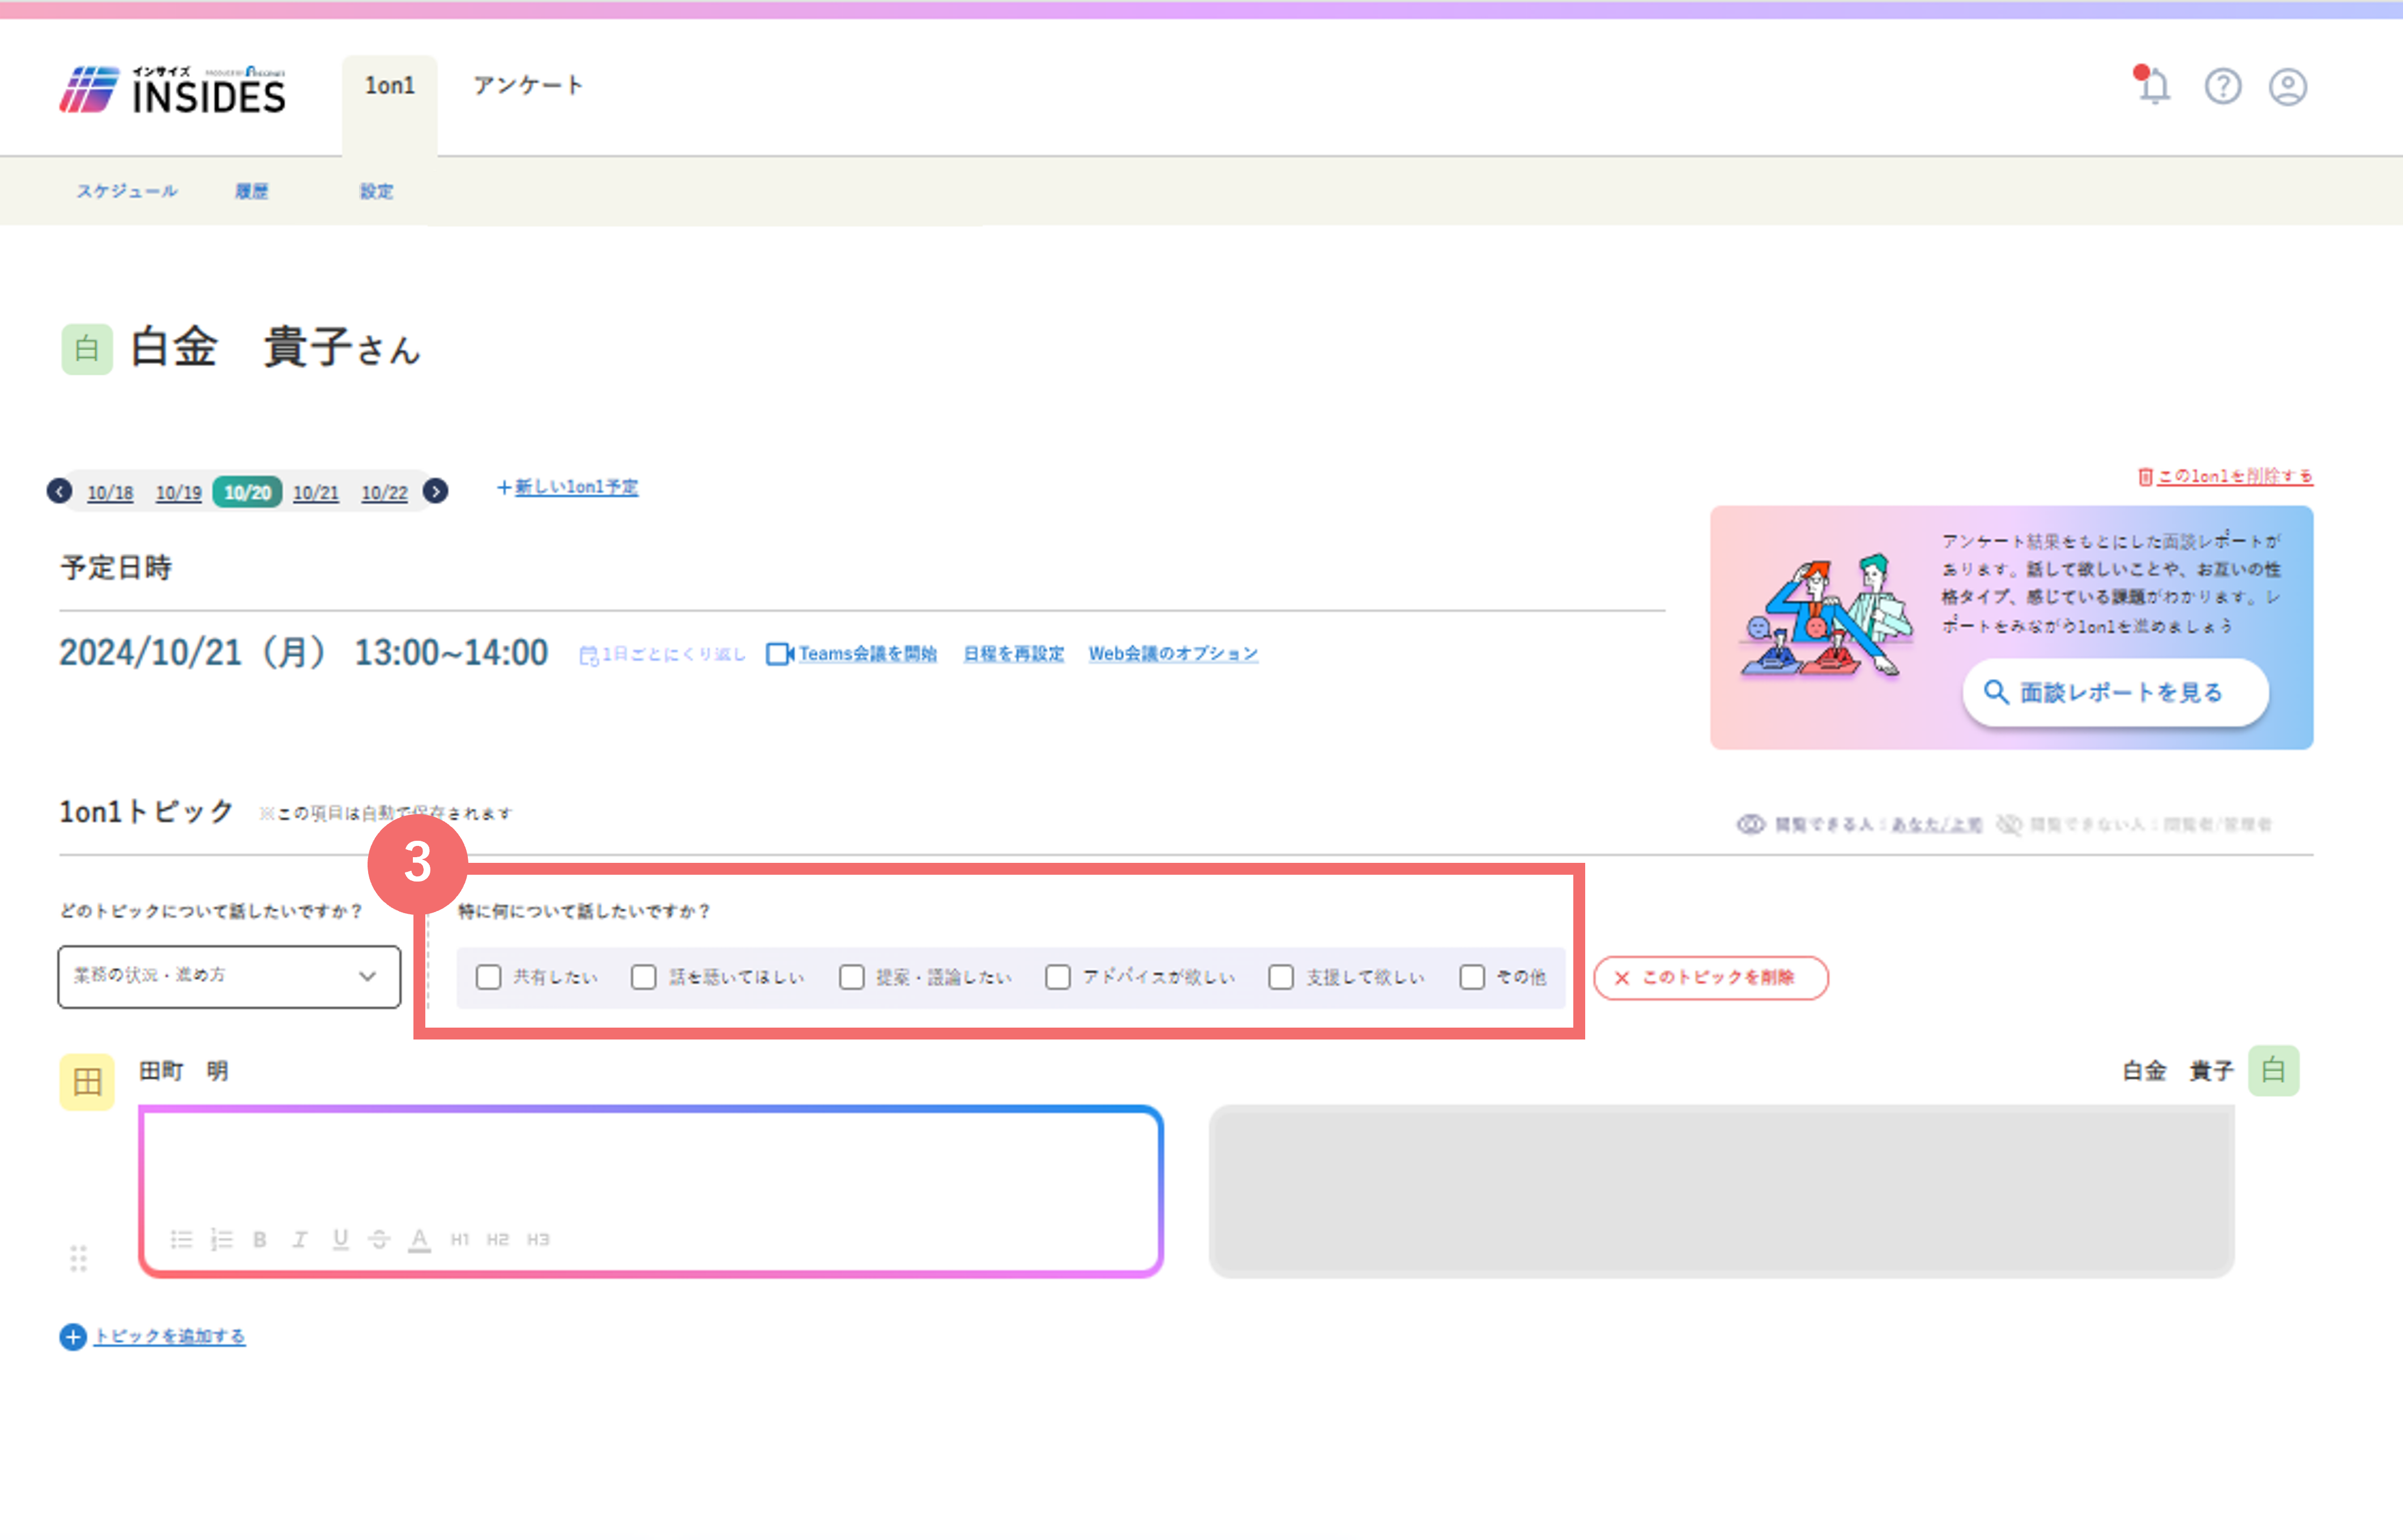Check the 話を聴いてほしい checkbox
Image resolution: width=2403 pixels, height=1540 pixels.
[643, 977]
